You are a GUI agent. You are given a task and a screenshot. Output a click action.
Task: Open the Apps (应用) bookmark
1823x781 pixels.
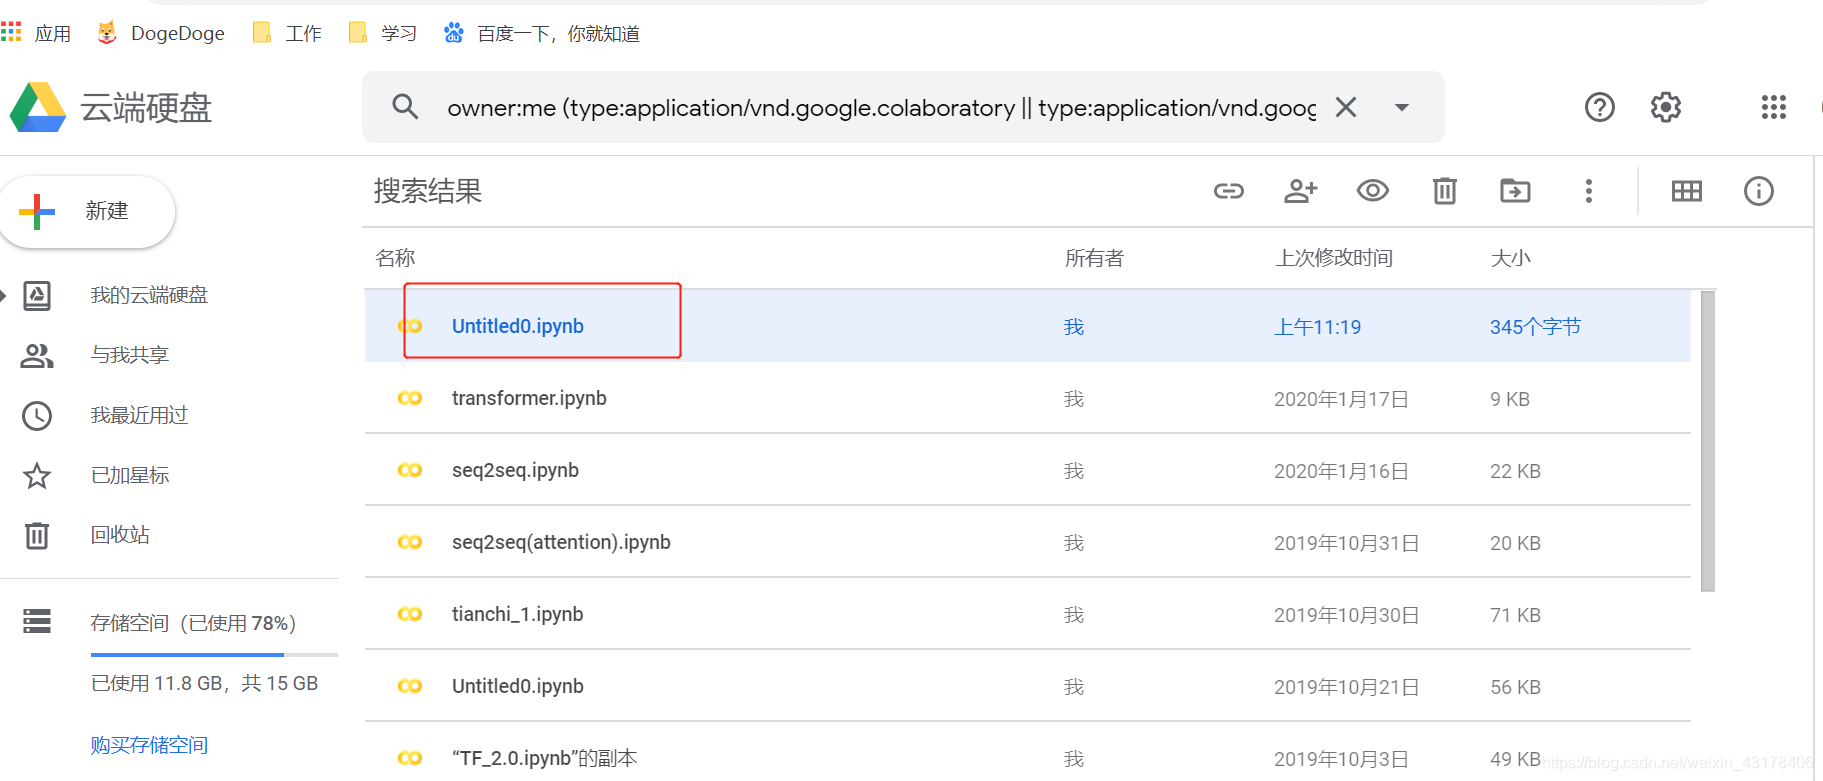pos(37,33)
